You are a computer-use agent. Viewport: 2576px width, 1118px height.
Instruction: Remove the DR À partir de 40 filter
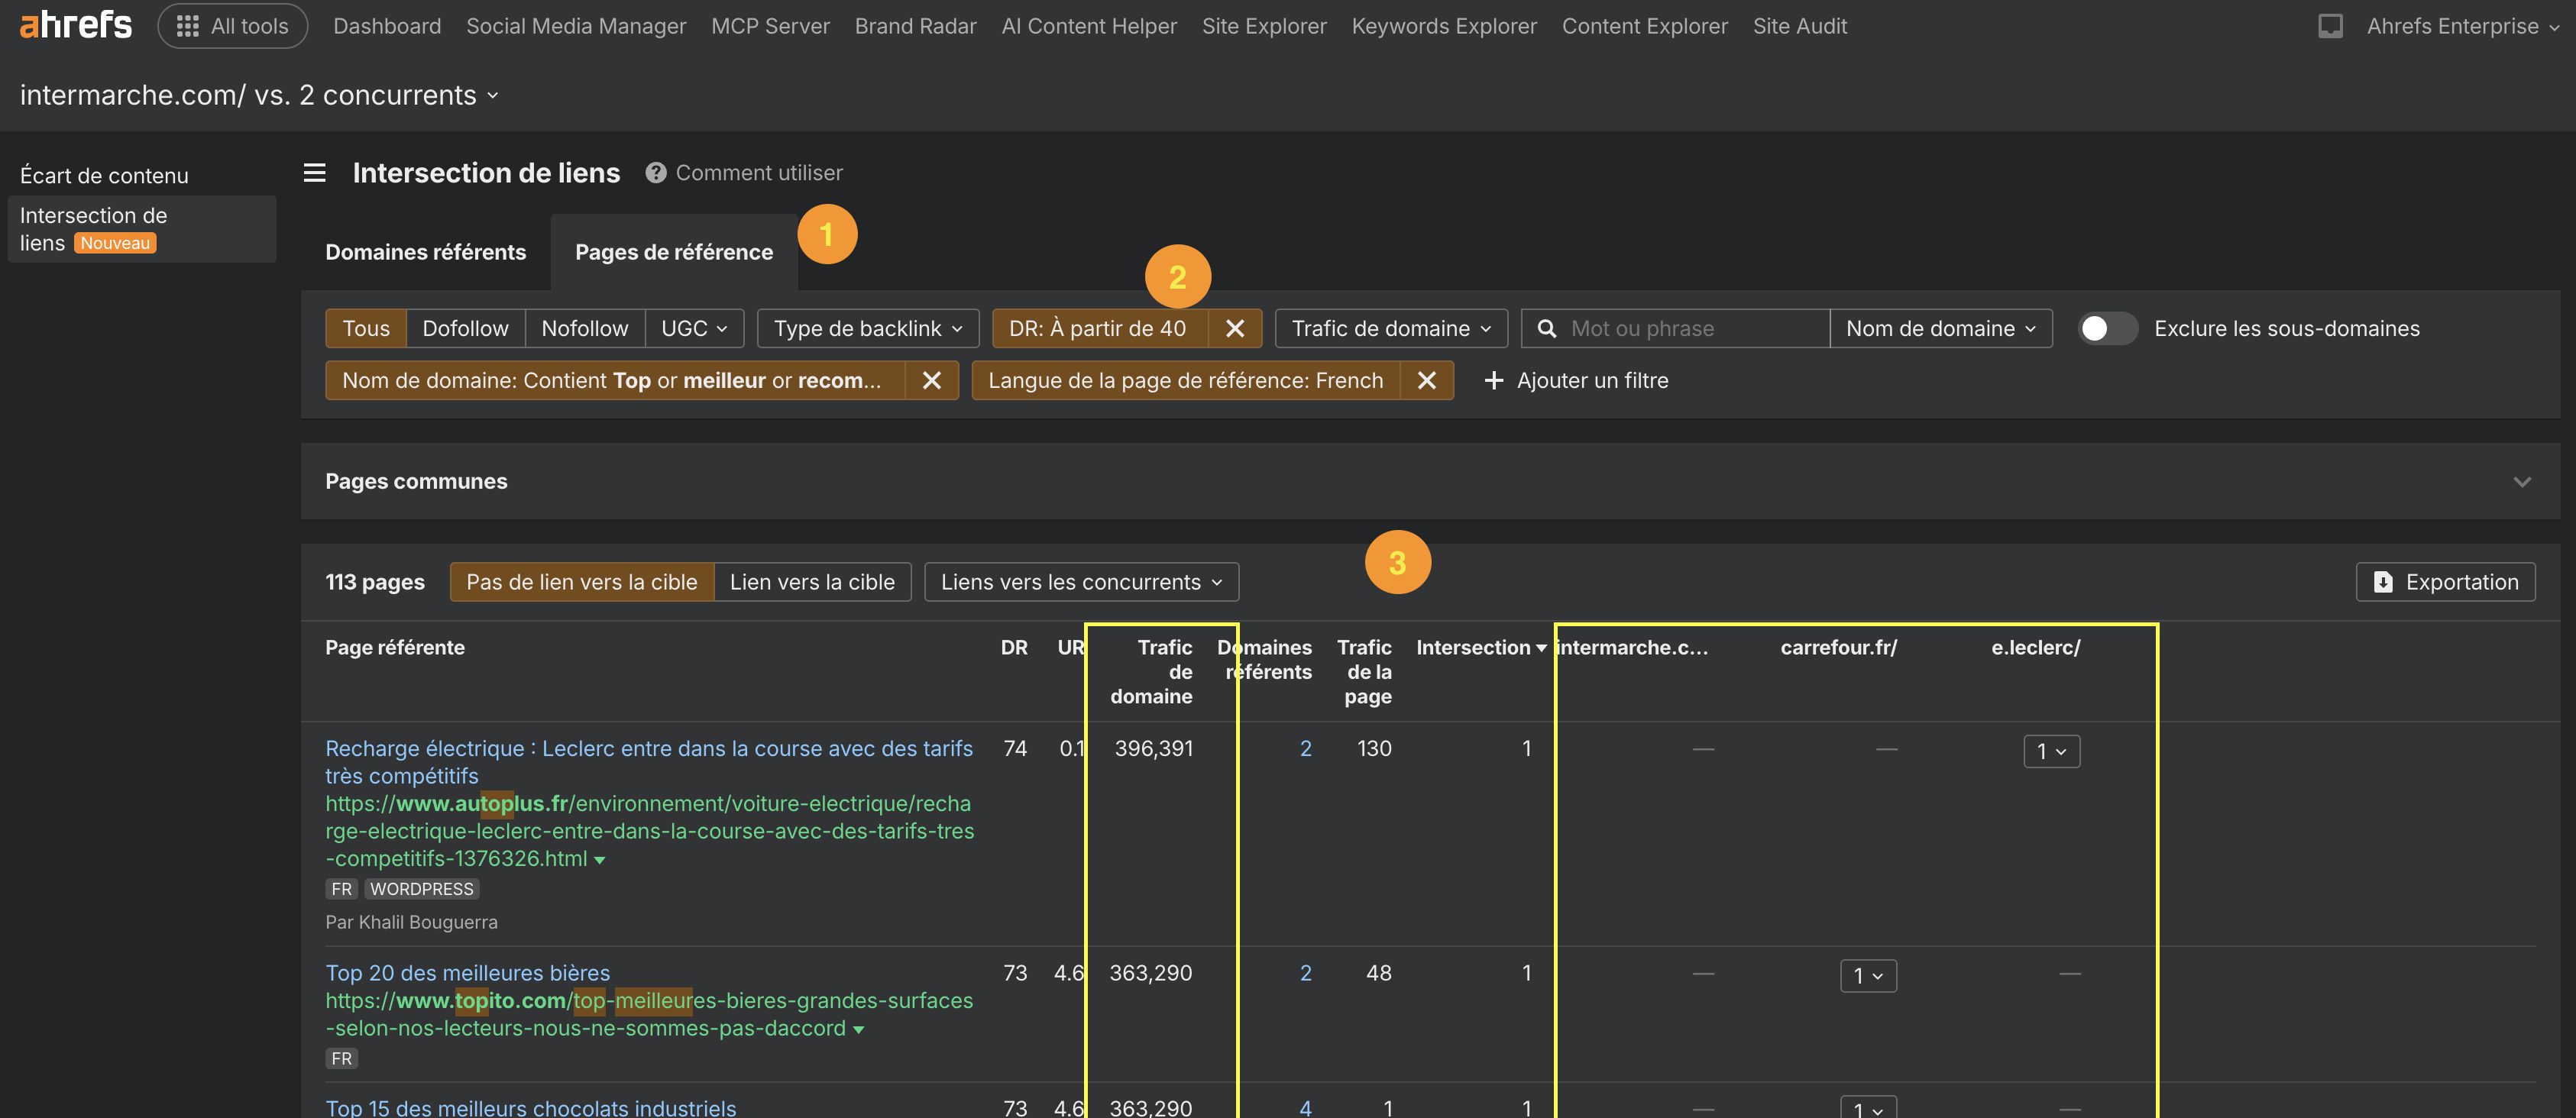[x=1235, y=328]
